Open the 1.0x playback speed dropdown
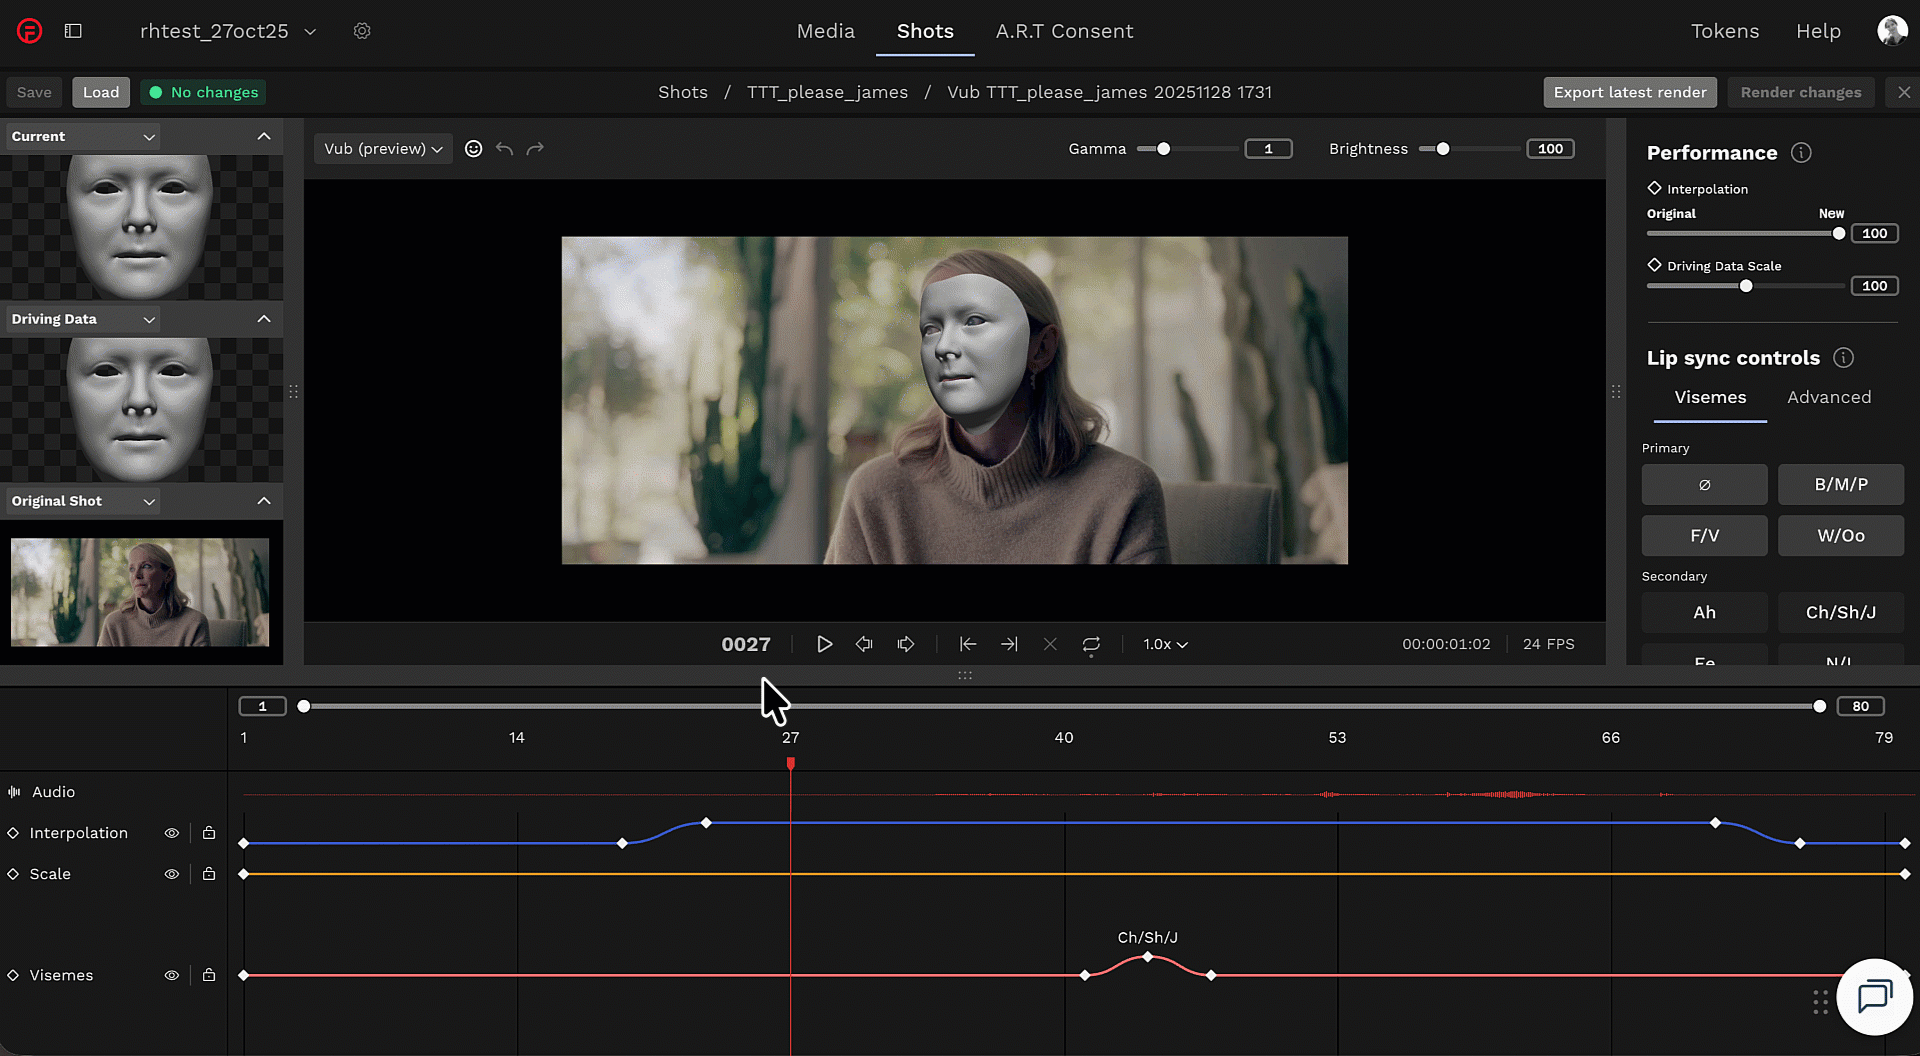The image size is (1920, 1056). [1165, 645]
